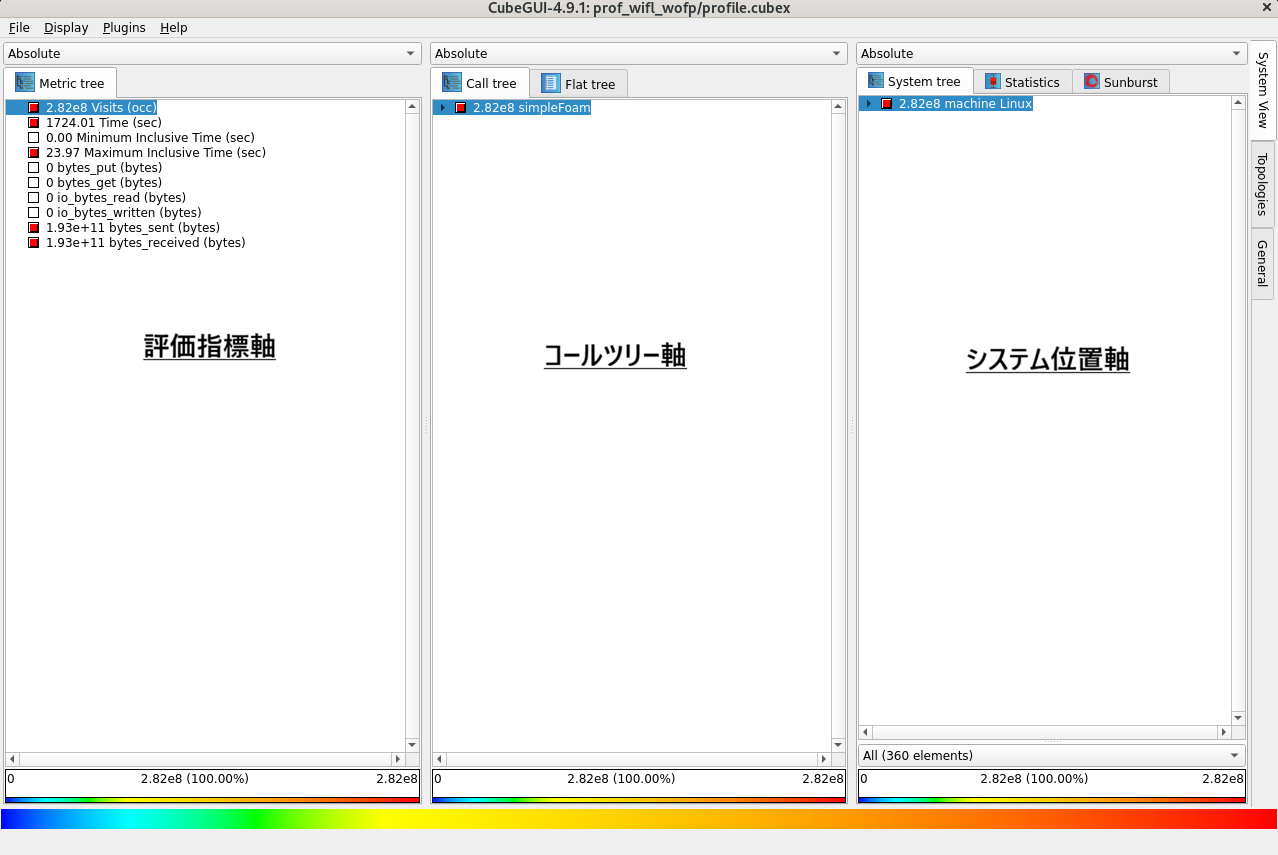Screen dimensions: 1278x855
Task: Open the All (360 elements) dropdown
Action: click(x=1051, y=756)
